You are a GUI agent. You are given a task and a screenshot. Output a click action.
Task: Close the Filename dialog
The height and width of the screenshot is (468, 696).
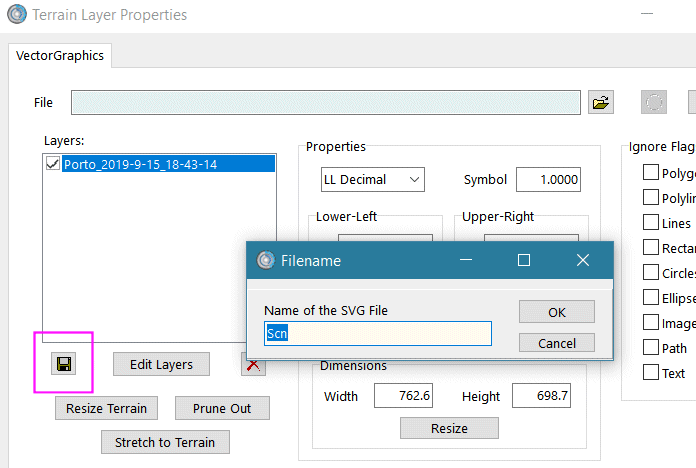pos(583,260)
